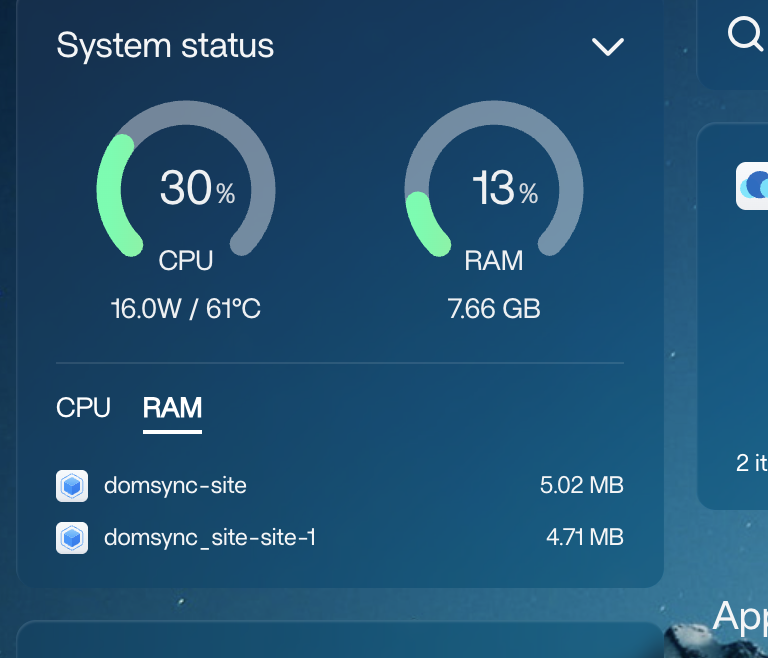Click the 13% RAM readout
Screen dimensions: 768x658
click(x=505, y=188)
